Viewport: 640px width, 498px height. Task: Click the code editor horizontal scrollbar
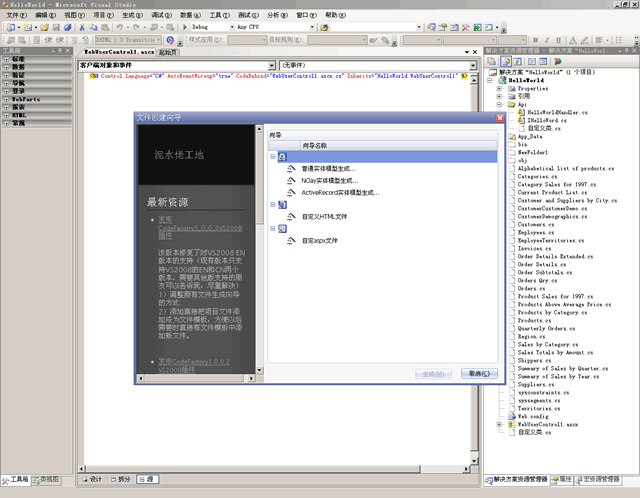[x=274, y=469]
